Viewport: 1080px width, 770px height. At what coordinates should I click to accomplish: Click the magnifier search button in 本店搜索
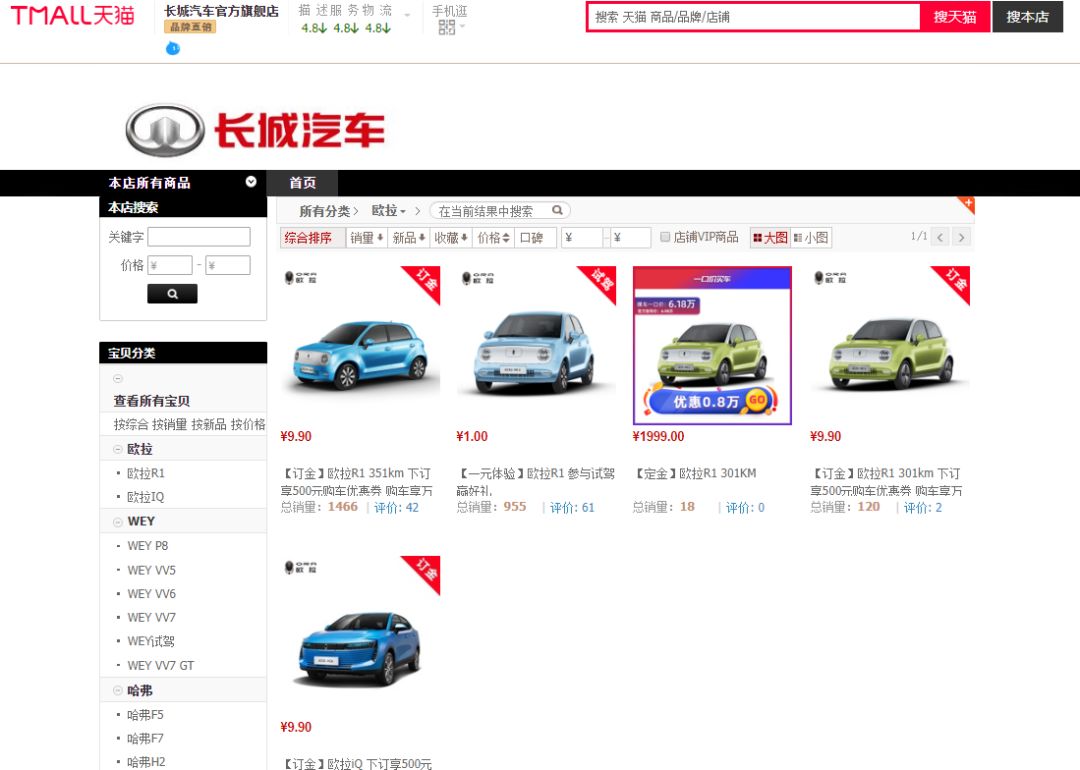tap(172, 293)
